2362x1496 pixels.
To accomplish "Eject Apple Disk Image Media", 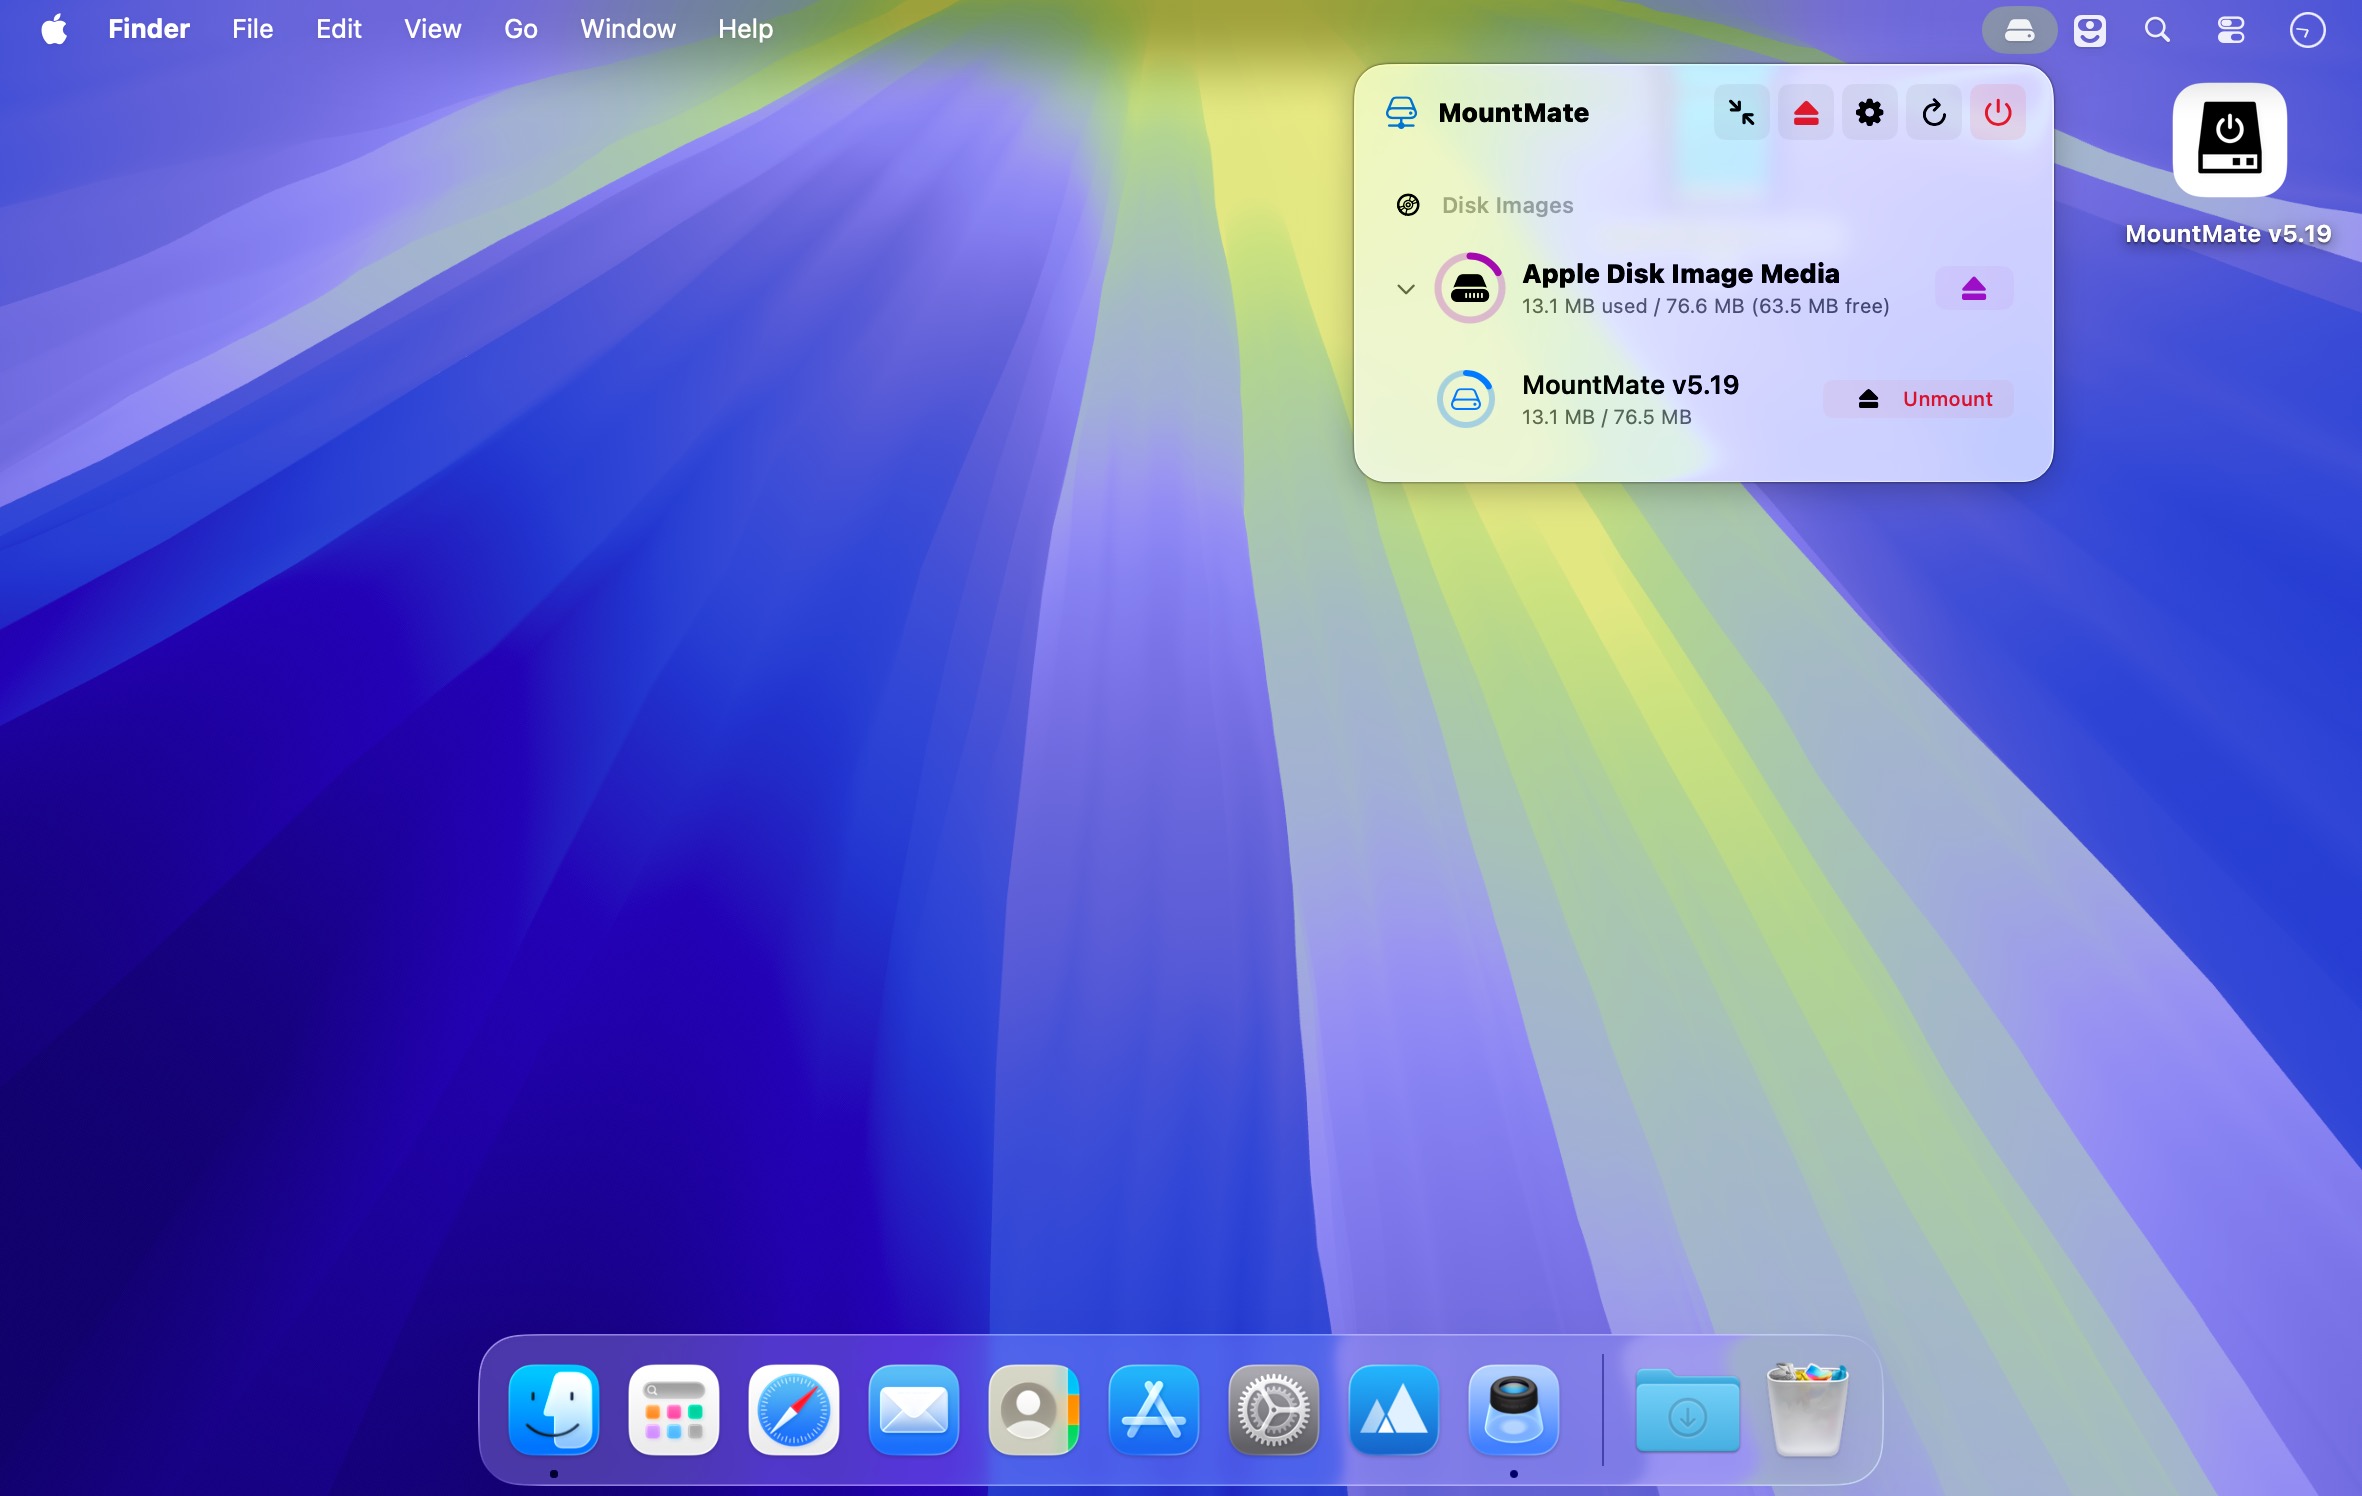I will coord(1973,289).
